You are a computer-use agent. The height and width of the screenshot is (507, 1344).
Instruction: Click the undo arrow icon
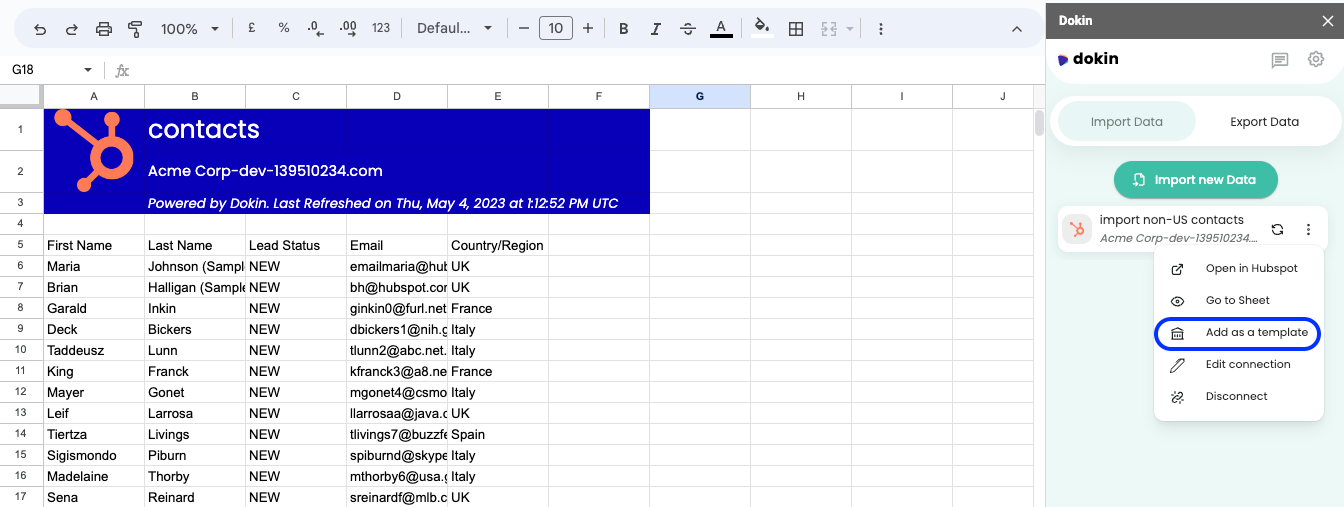40,29
